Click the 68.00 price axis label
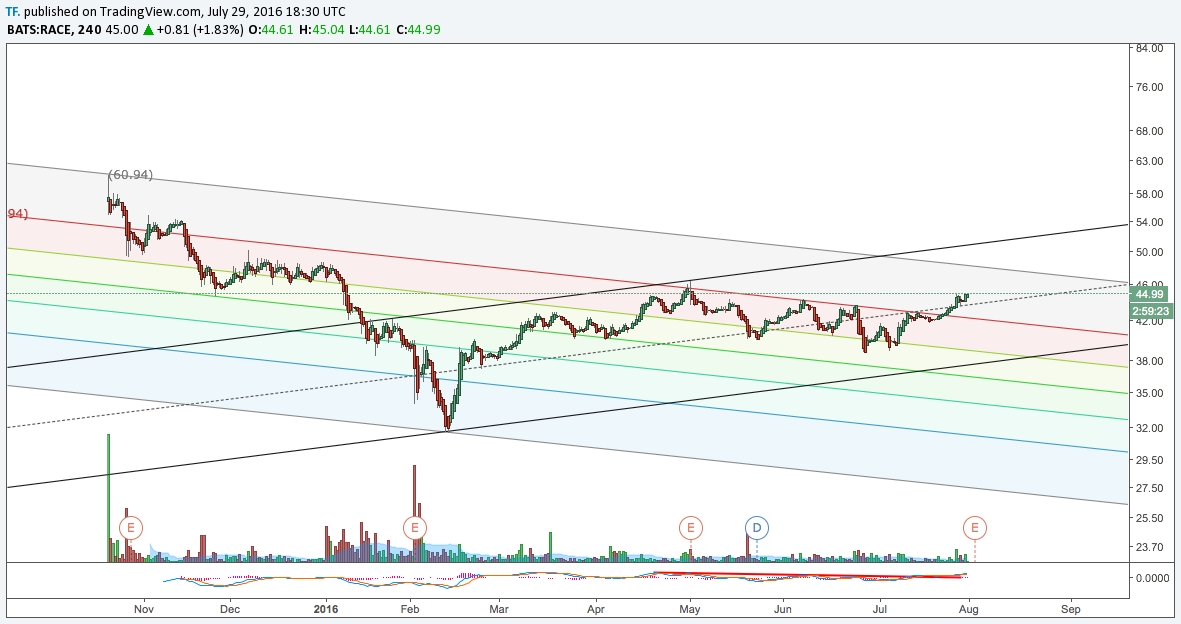The height and width of the screenshot is (624, 1181). pos(1149,131)
